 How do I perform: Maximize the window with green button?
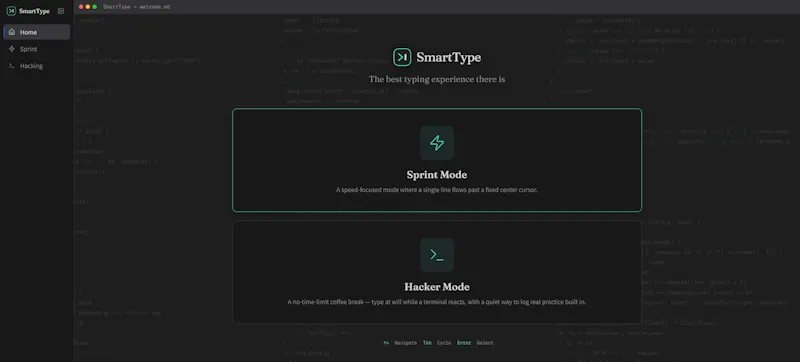[x=94, y=7]
